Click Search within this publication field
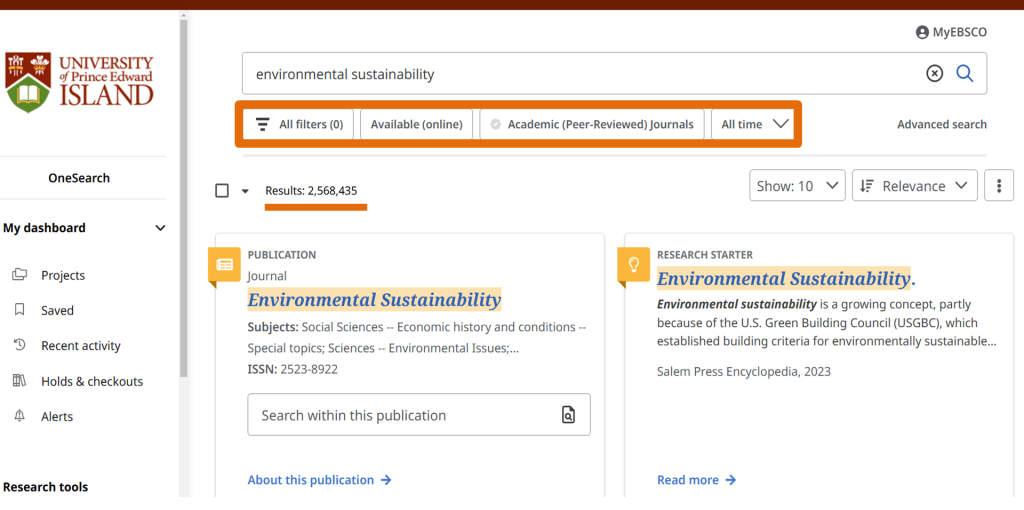The image size is (1024, 510). pyautogui.click(x=419, y=415)
